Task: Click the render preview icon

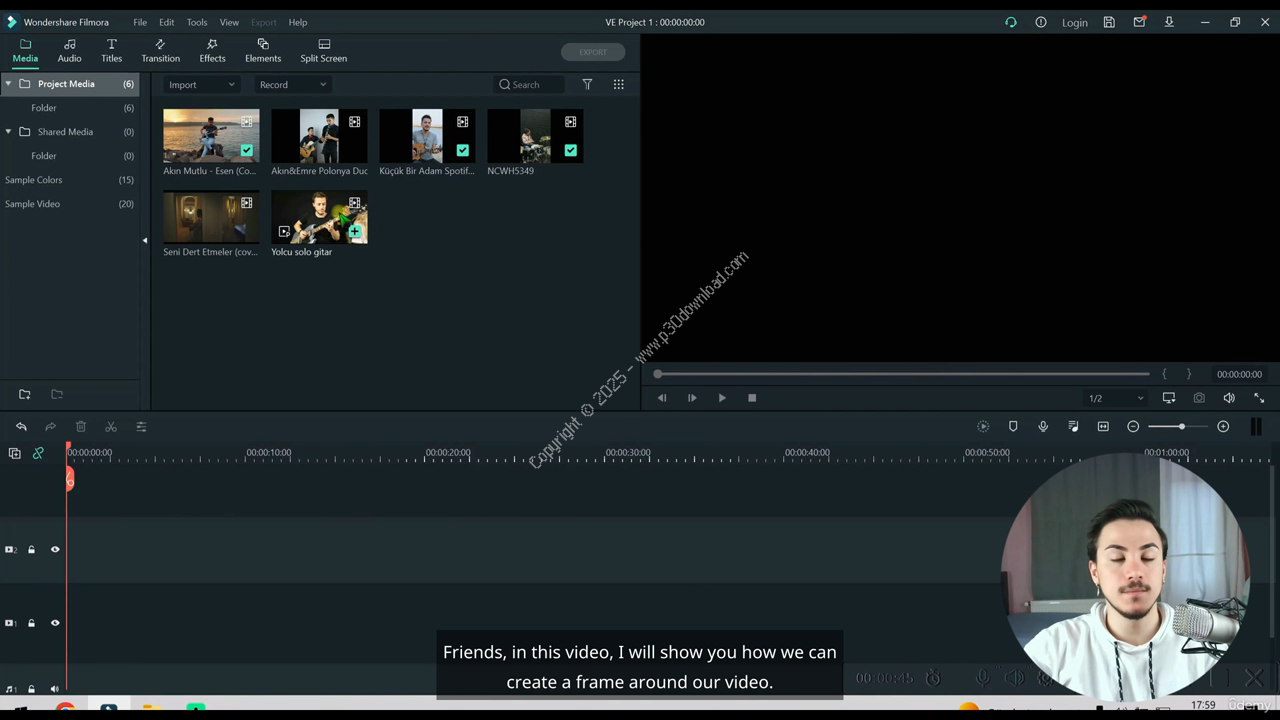Action: point(983,427)
